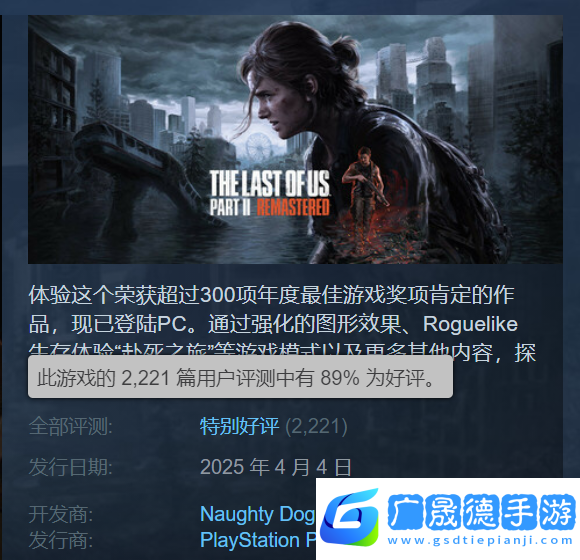Click the 广晟德手游 watermark text
The width and height of the screenshot is (580, 560).
tap(482, 512)
